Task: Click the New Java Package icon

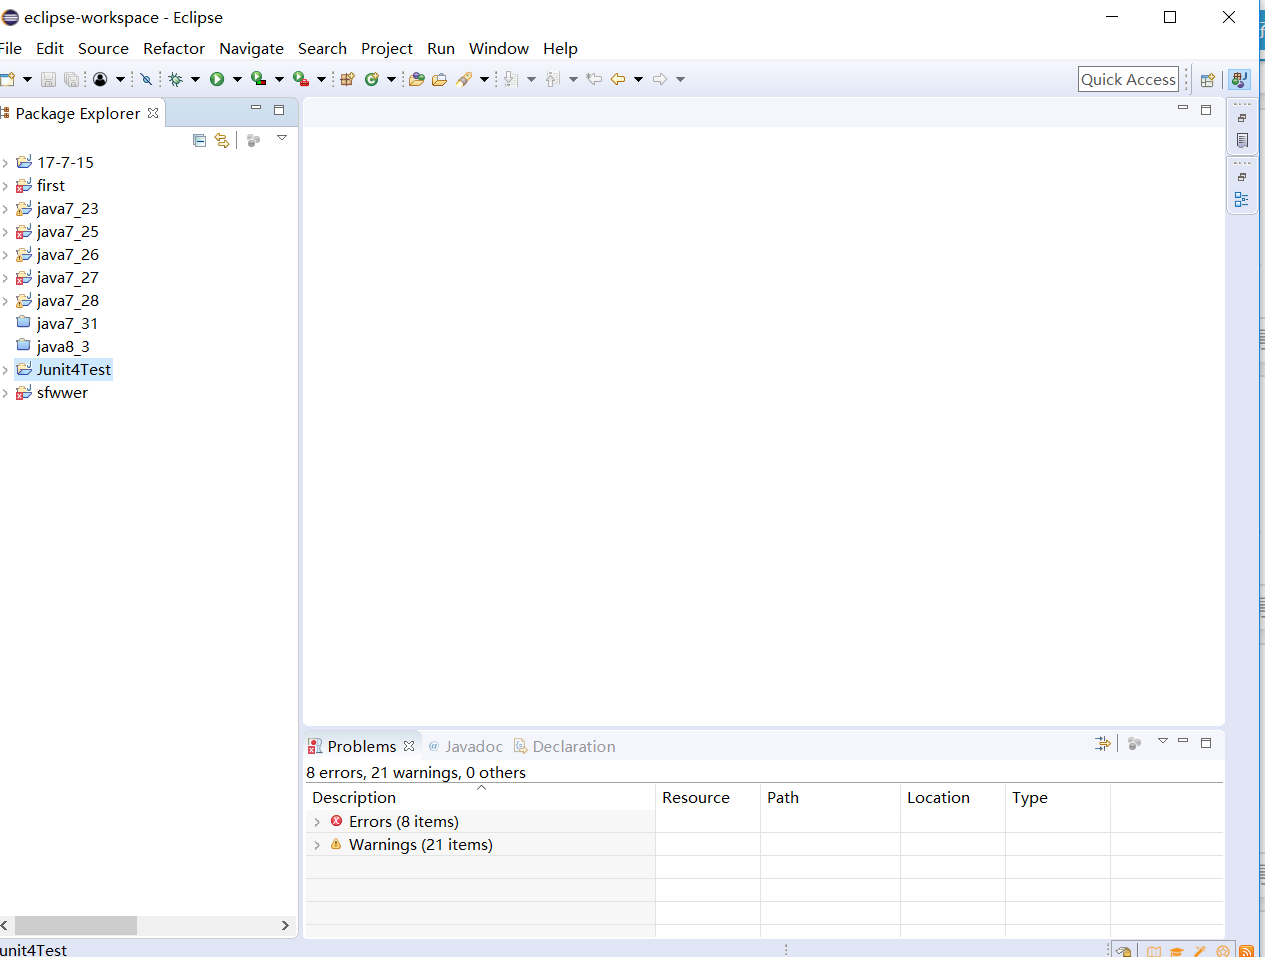Action: tap(347, 79)
